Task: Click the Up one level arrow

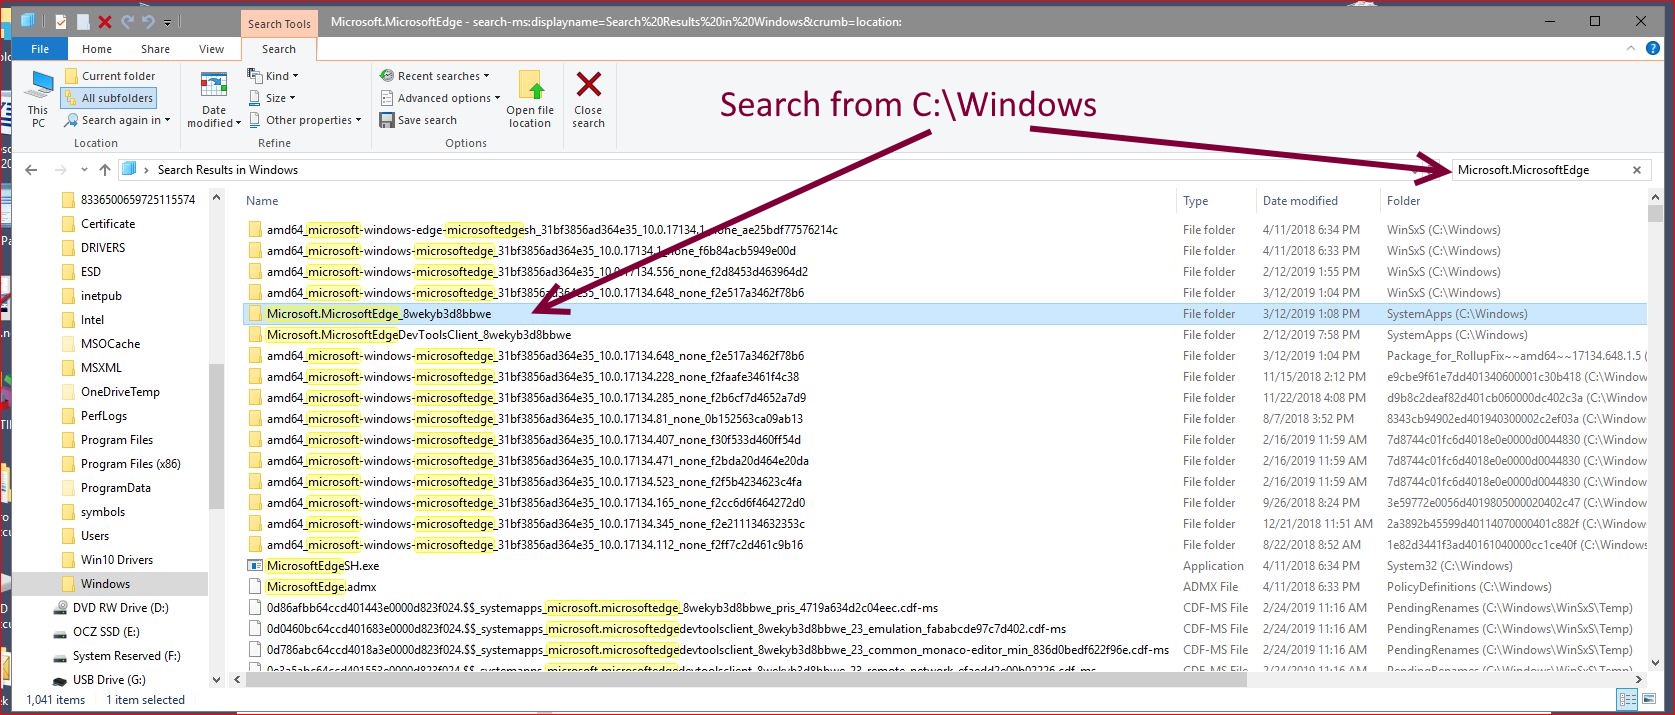Action: 104,170
